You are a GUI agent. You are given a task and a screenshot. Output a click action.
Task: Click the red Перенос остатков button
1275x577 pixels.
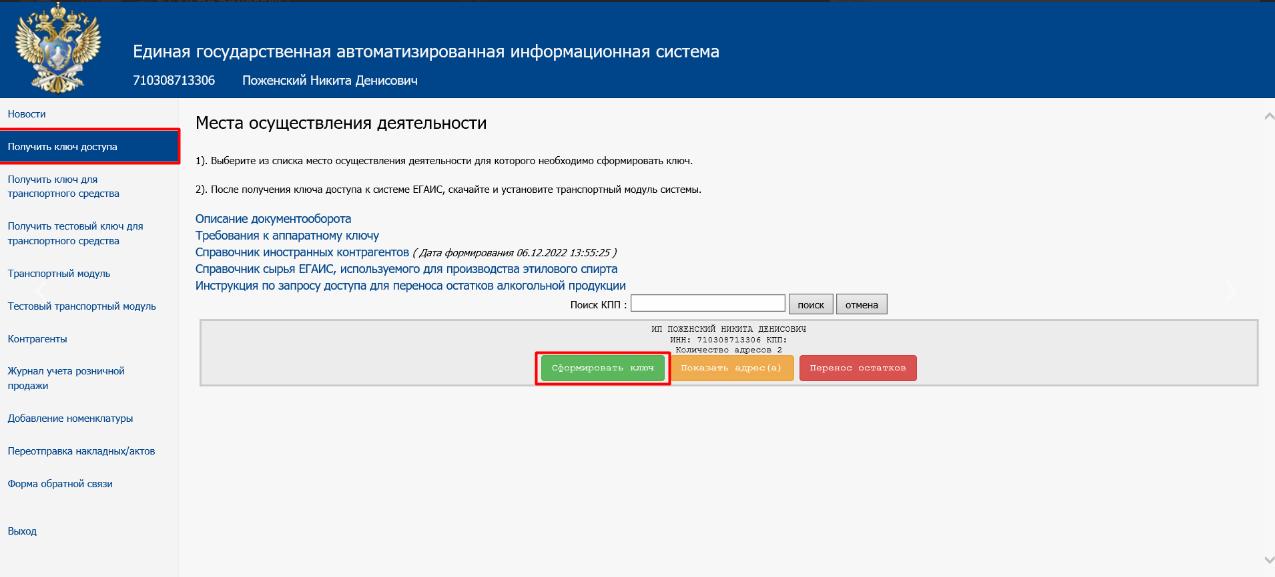coord(858,369)
